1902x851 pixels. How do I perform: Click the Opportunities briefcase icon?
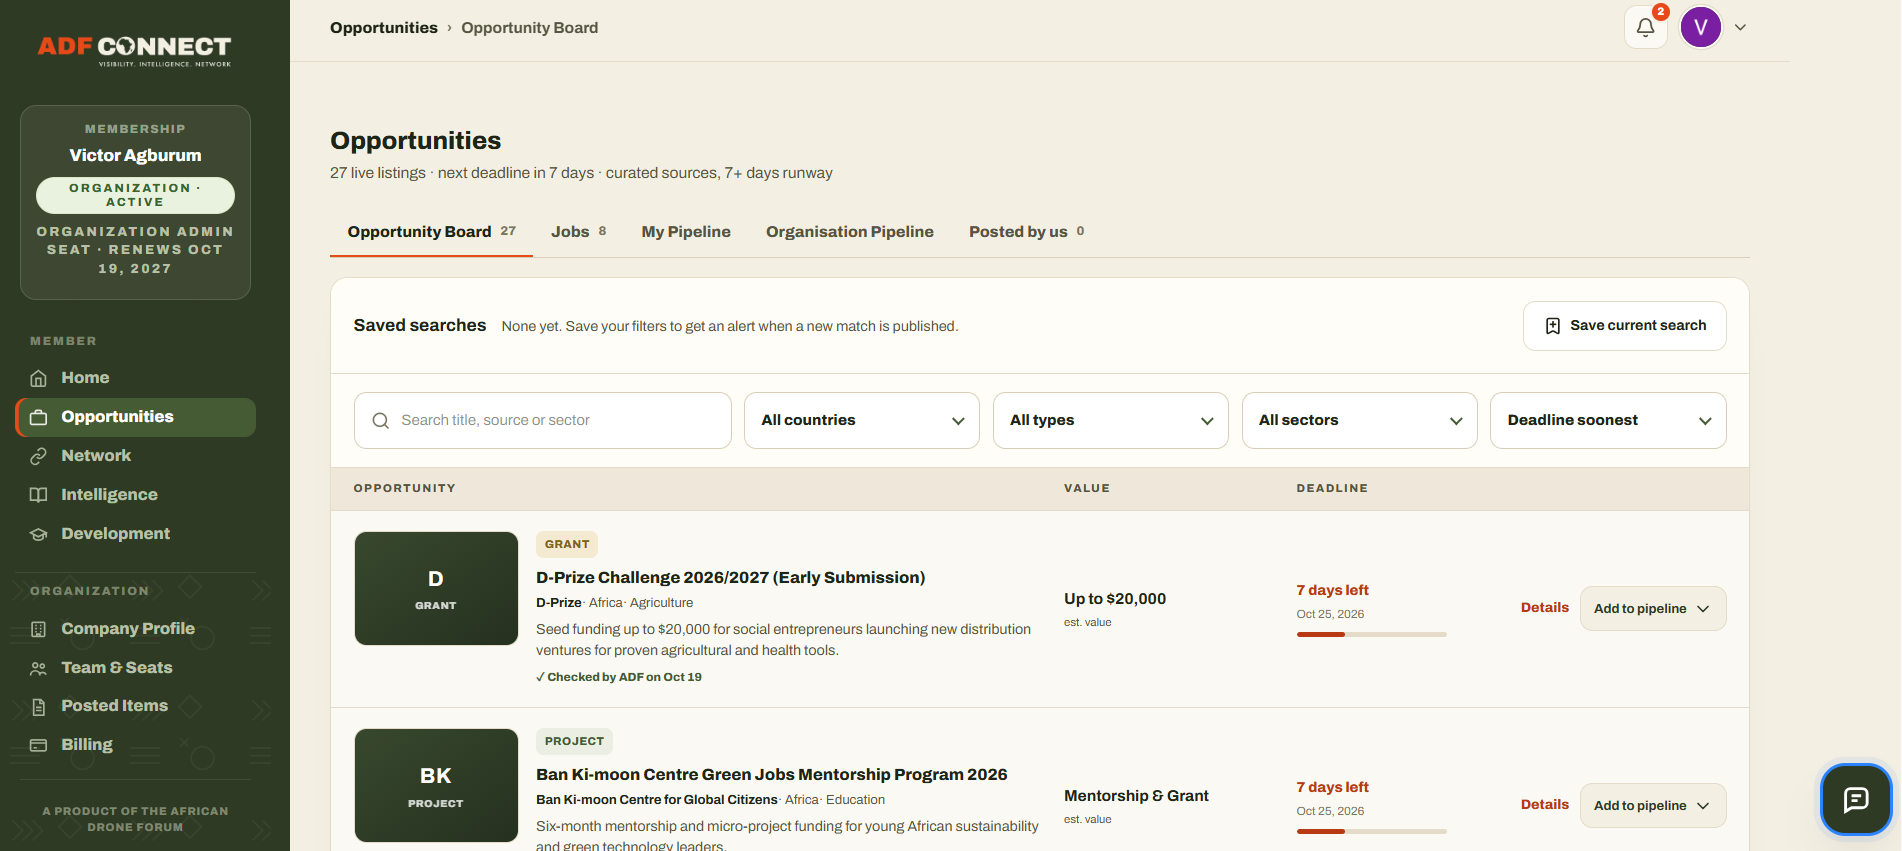pyautogui.click(x=38, y=417)
